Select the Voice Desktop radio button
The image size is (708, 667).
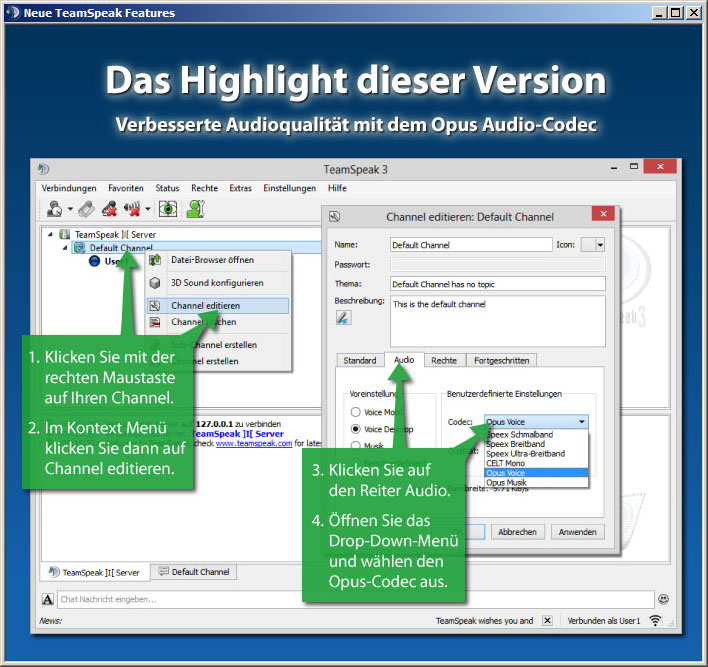point(356,429)
